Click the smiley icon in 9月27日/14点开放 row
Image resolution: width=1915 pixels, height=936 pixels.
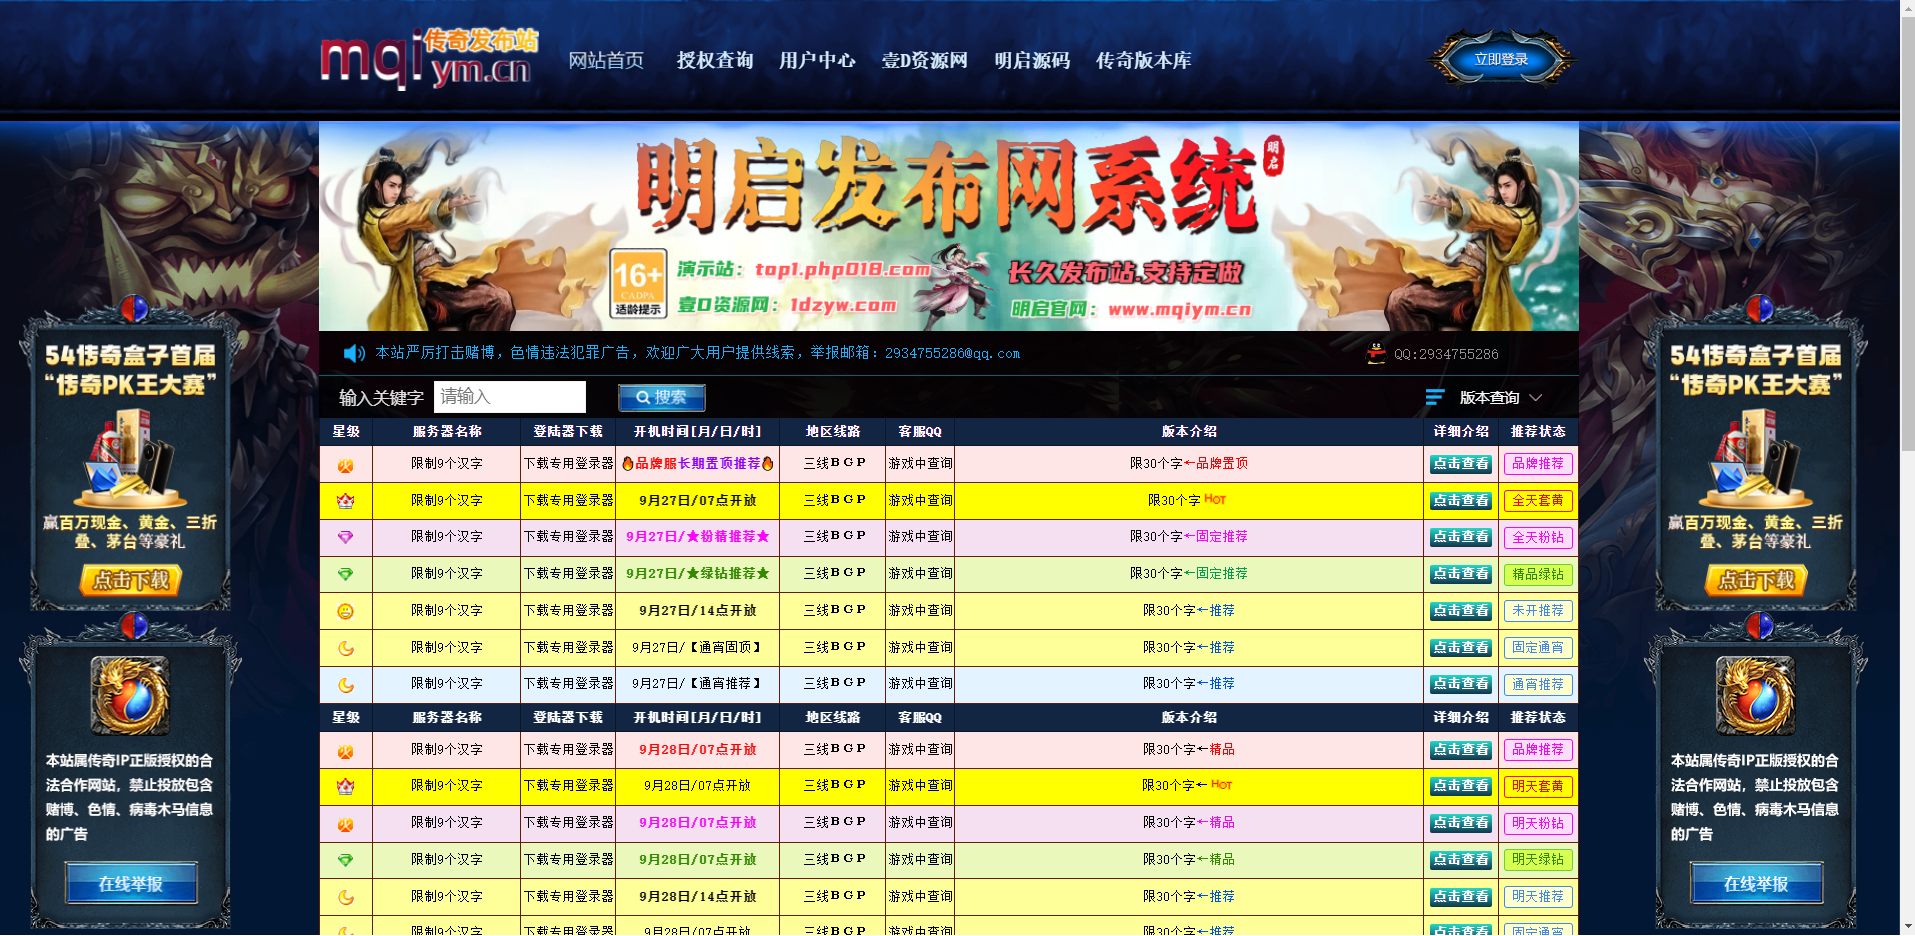[345, 611]
